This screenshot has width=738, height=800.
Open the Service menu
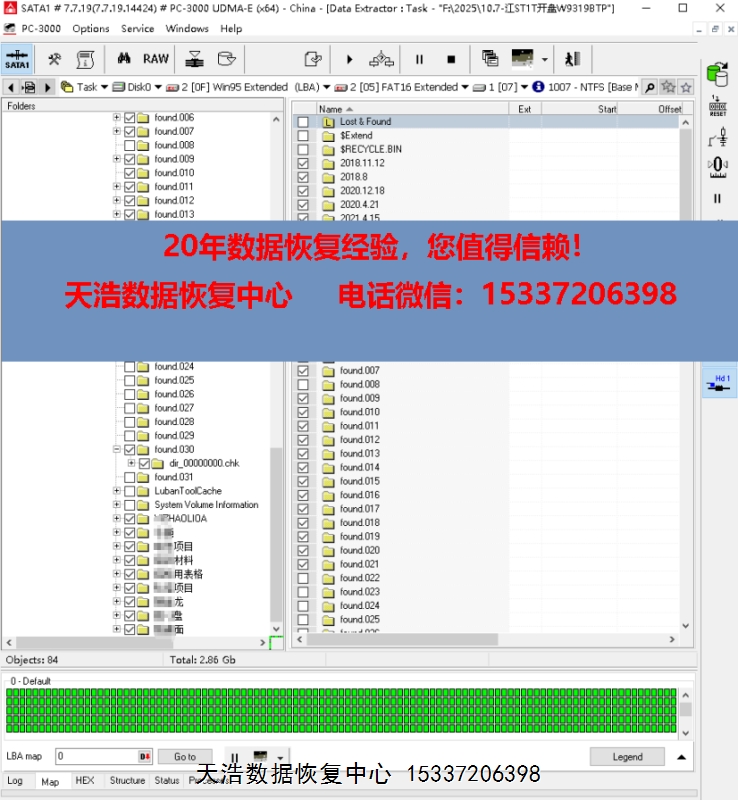137,28
